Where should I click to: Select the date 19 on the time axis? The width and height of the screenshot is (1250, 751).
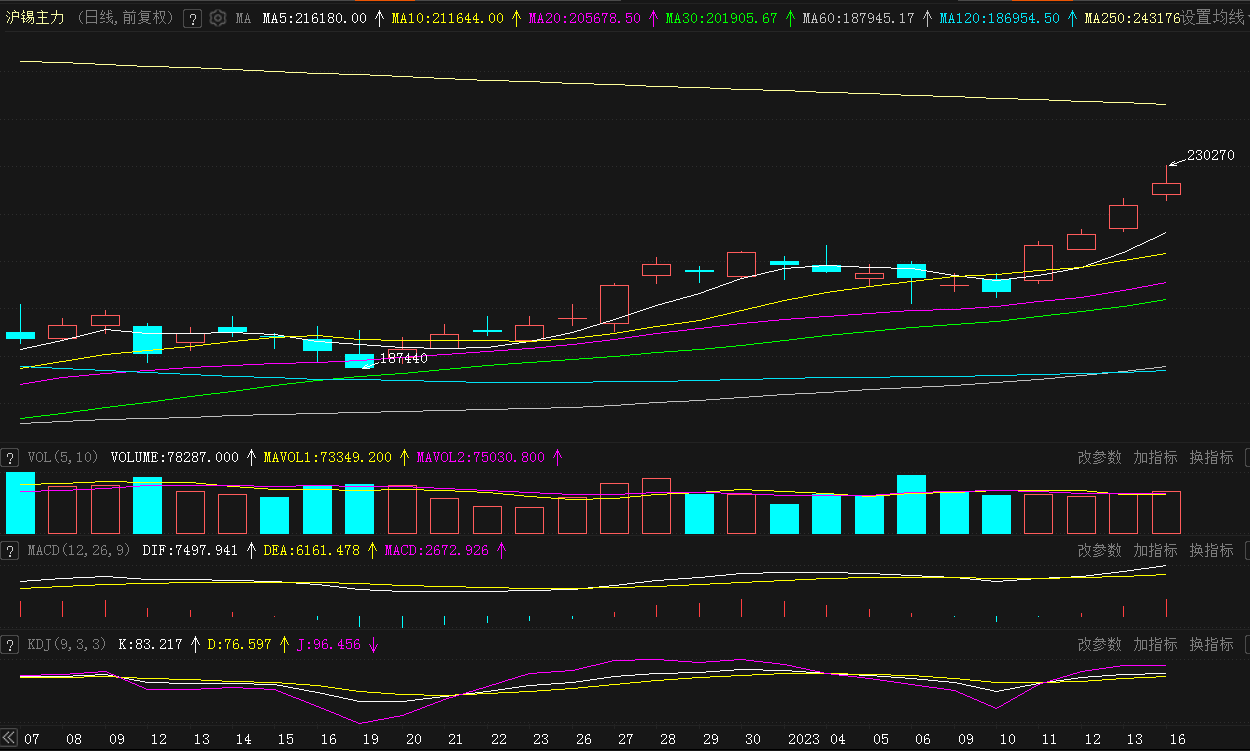click(x=371, y=740)
